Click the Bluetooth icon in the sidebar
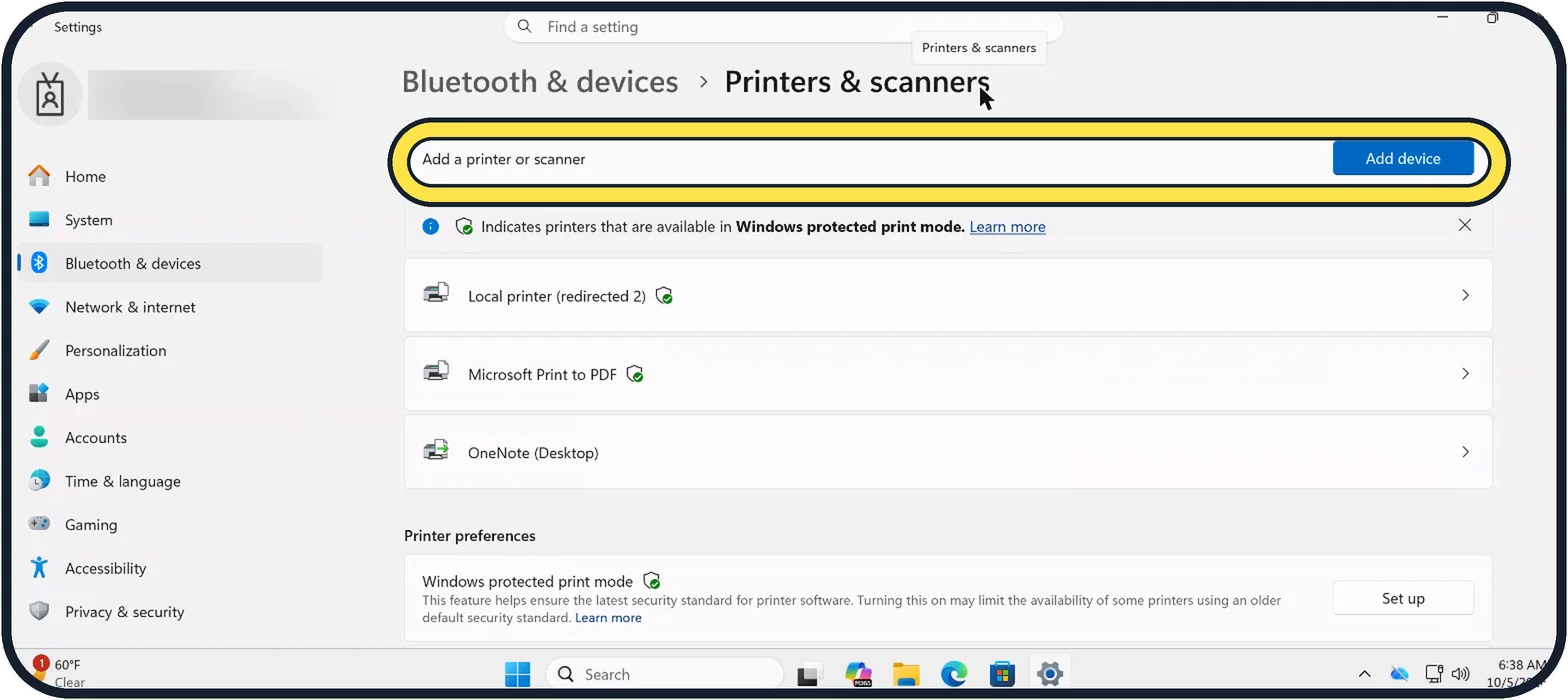 click(39, 263)
